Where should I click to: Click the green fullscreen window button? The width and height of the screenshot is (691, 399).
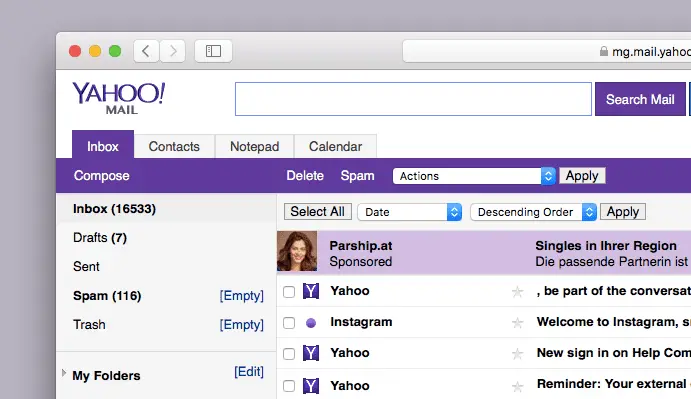pyautogui.click(x=115, y=51)
